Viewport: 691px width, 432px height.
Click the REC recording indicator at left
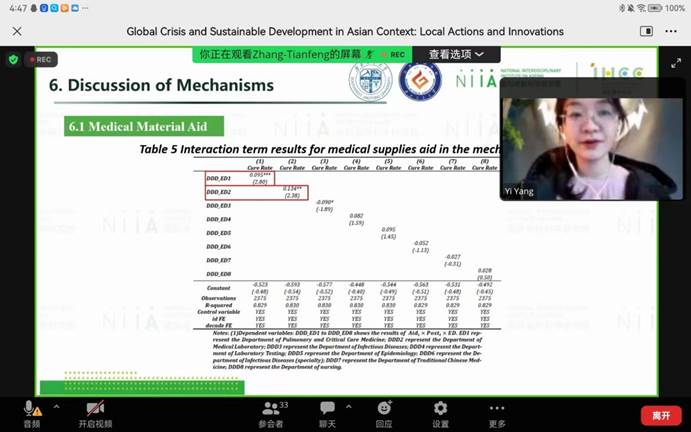[x=42, y=59]
